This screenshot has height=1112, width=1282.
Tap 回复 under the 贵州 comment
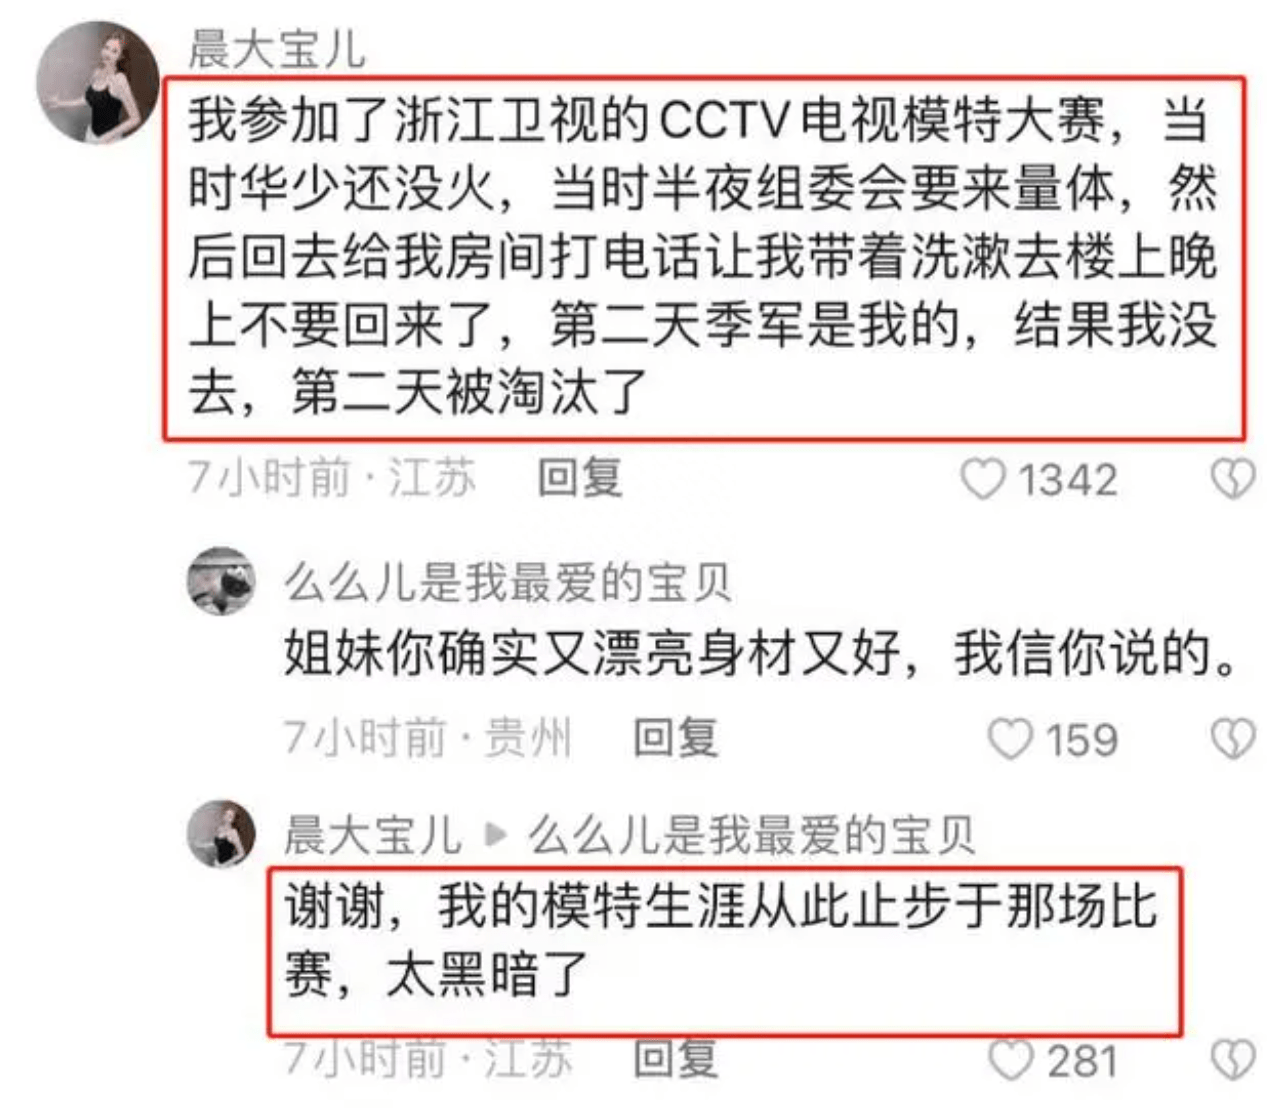click(x=676, y=738)
